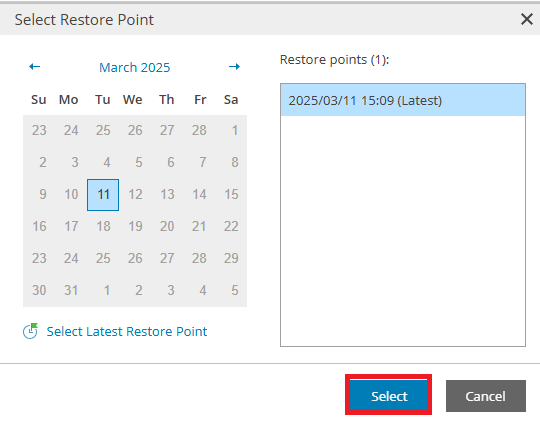
Task: Choose March 31 in the calendar grid
Action: [71, 290]
